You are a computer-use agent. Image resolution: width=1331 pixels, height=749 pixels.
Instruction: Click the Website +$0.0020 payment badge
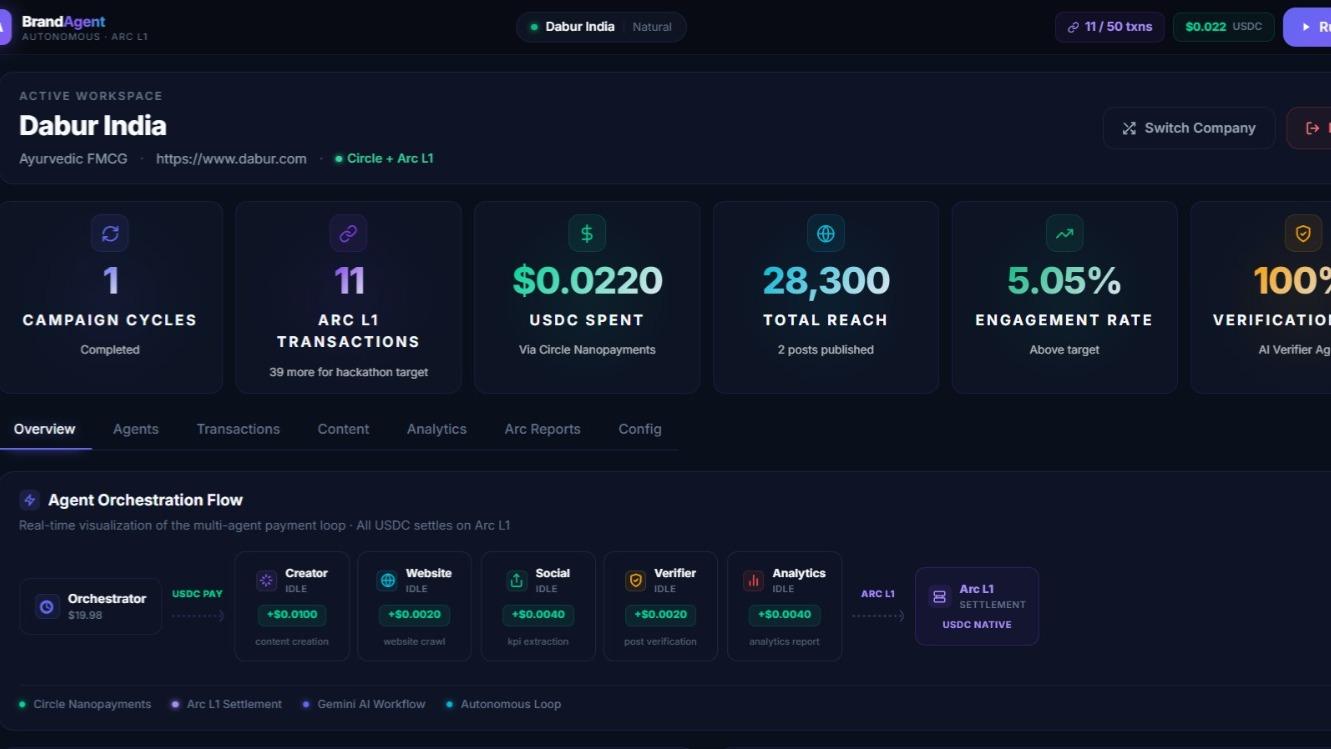(x=414, y=614)
